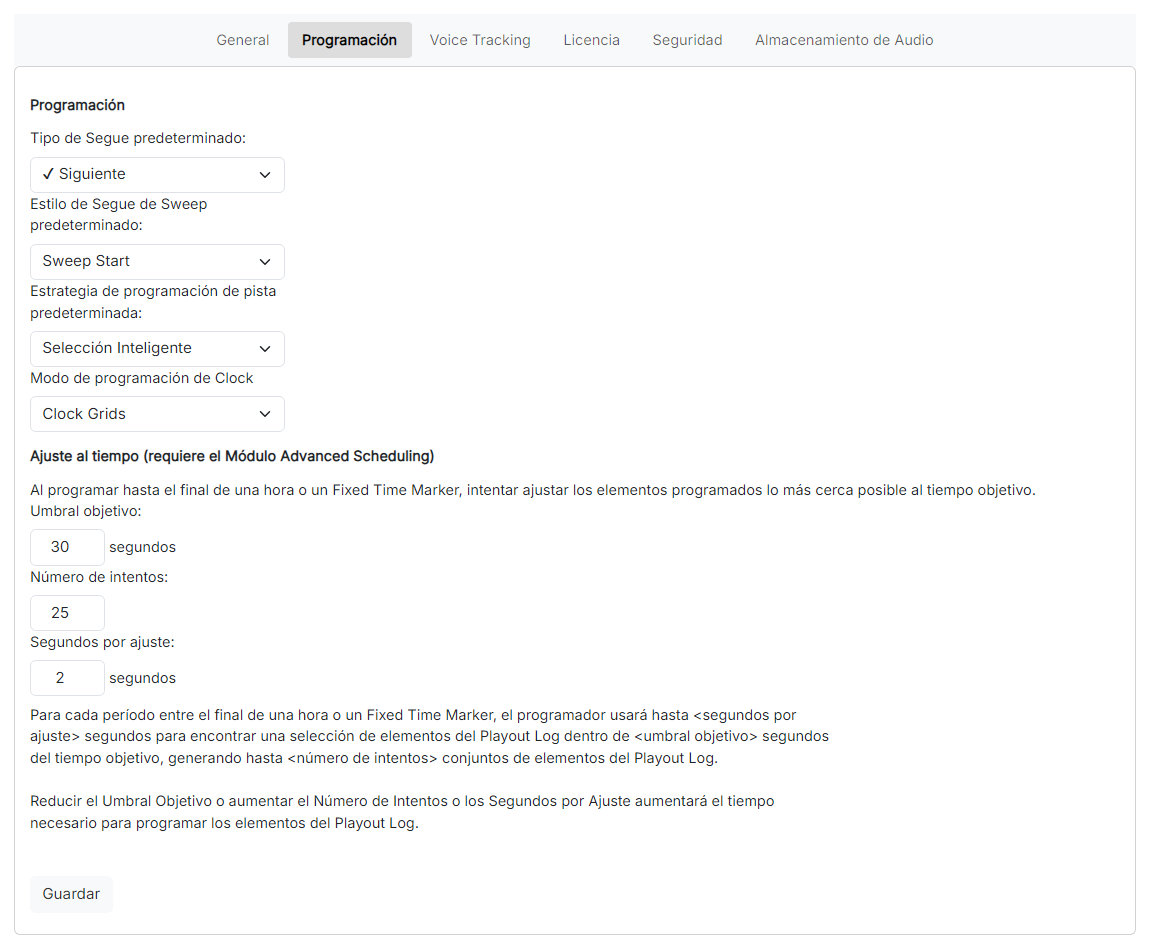
Task: Open the Selección Inteligente dropdown
Action: point(157,348)
